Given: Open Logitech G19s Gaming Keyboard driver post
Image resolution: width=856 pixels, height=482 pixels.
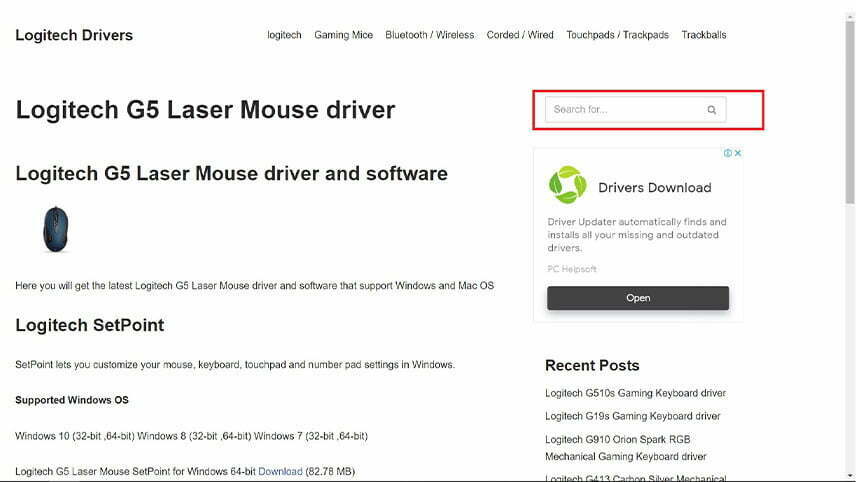Looking at the screenshot, I should (633, 416).
